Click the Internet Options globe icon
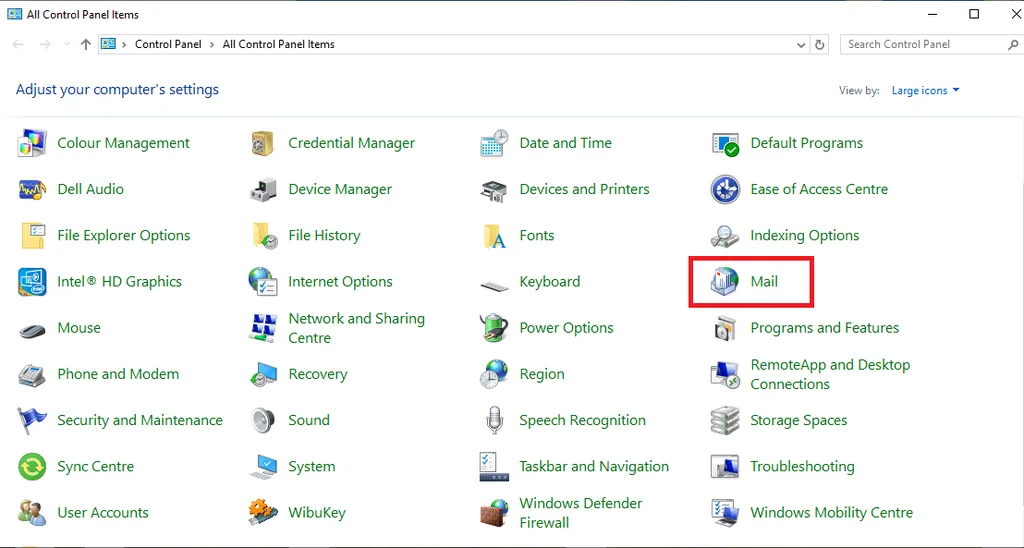1024x548 pixels. point(263,282)
